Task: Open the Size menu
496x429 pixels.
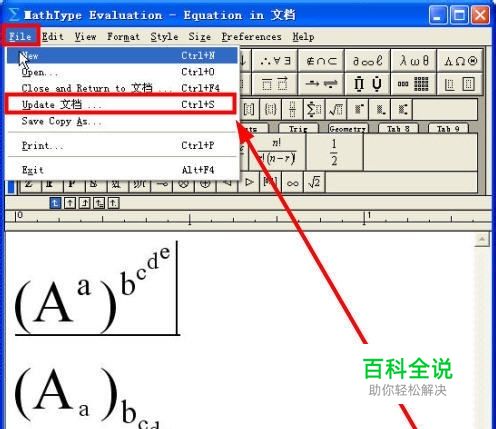Action: [199, 36]
